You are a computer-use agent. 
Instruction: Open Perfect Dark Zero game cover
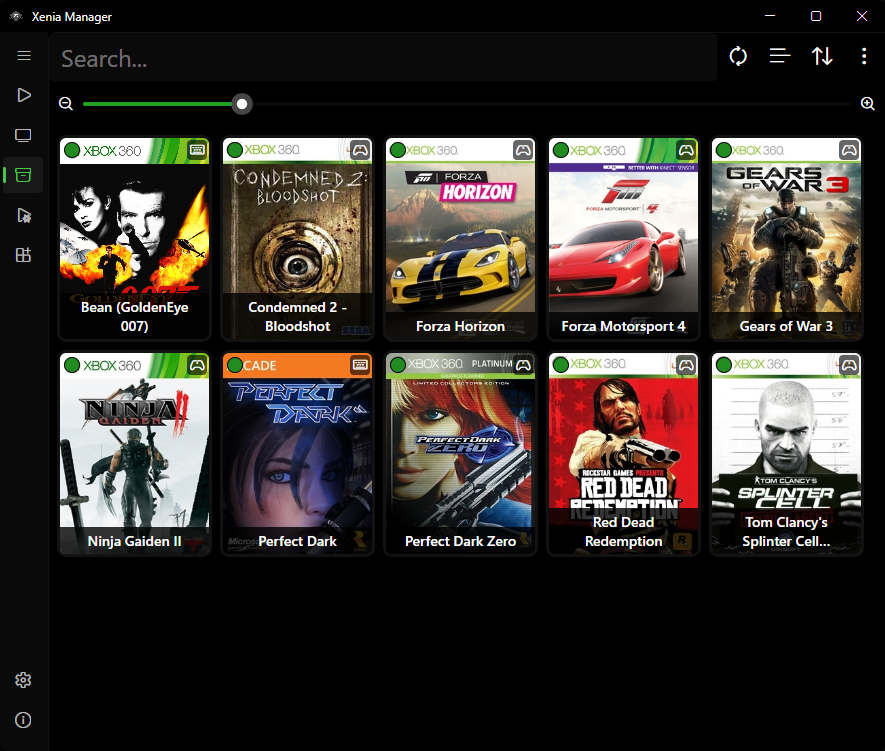point(461,454)
